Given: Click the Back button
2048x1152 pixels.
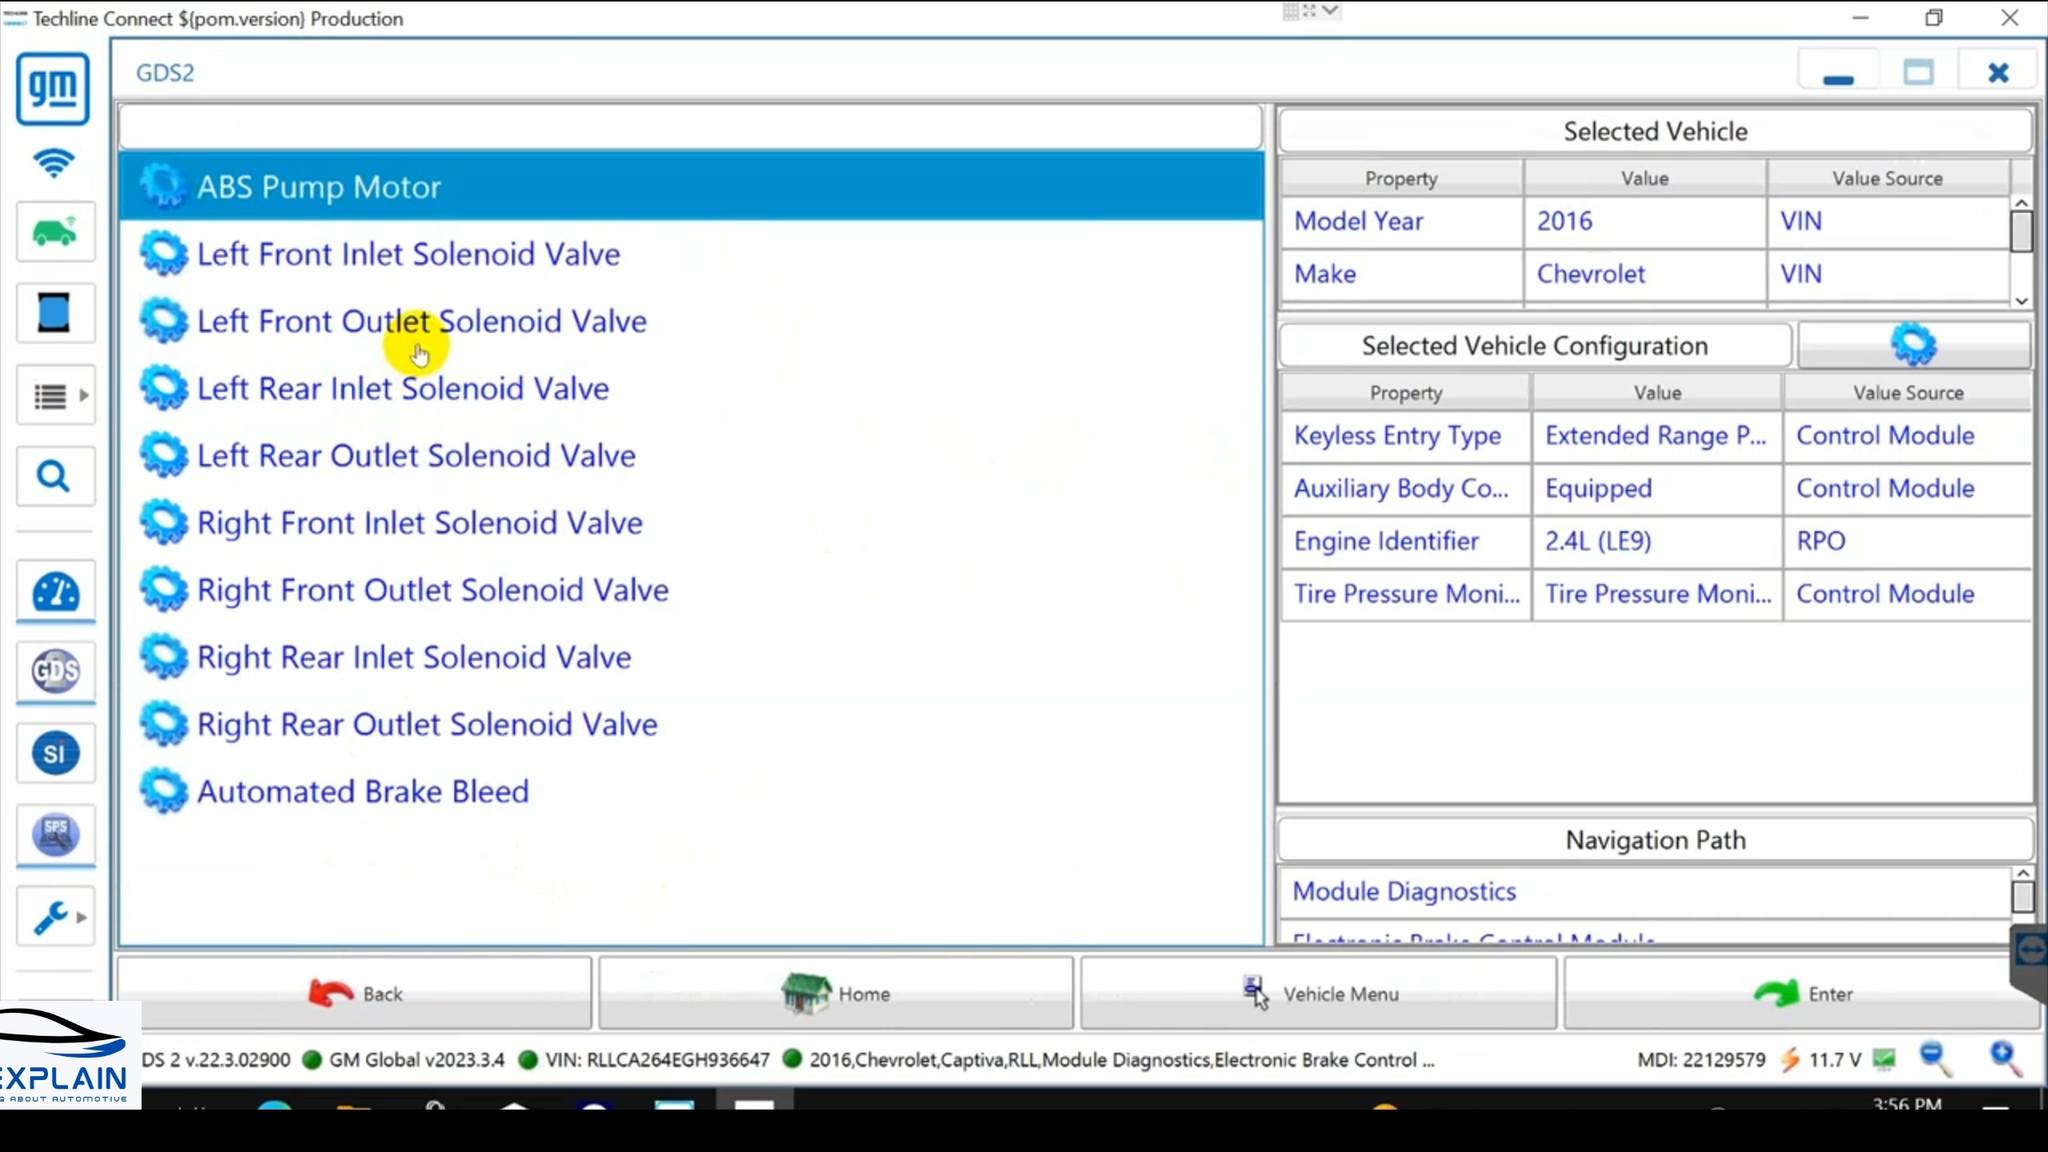Looking at the screenshot, I should tap(355, 993).
